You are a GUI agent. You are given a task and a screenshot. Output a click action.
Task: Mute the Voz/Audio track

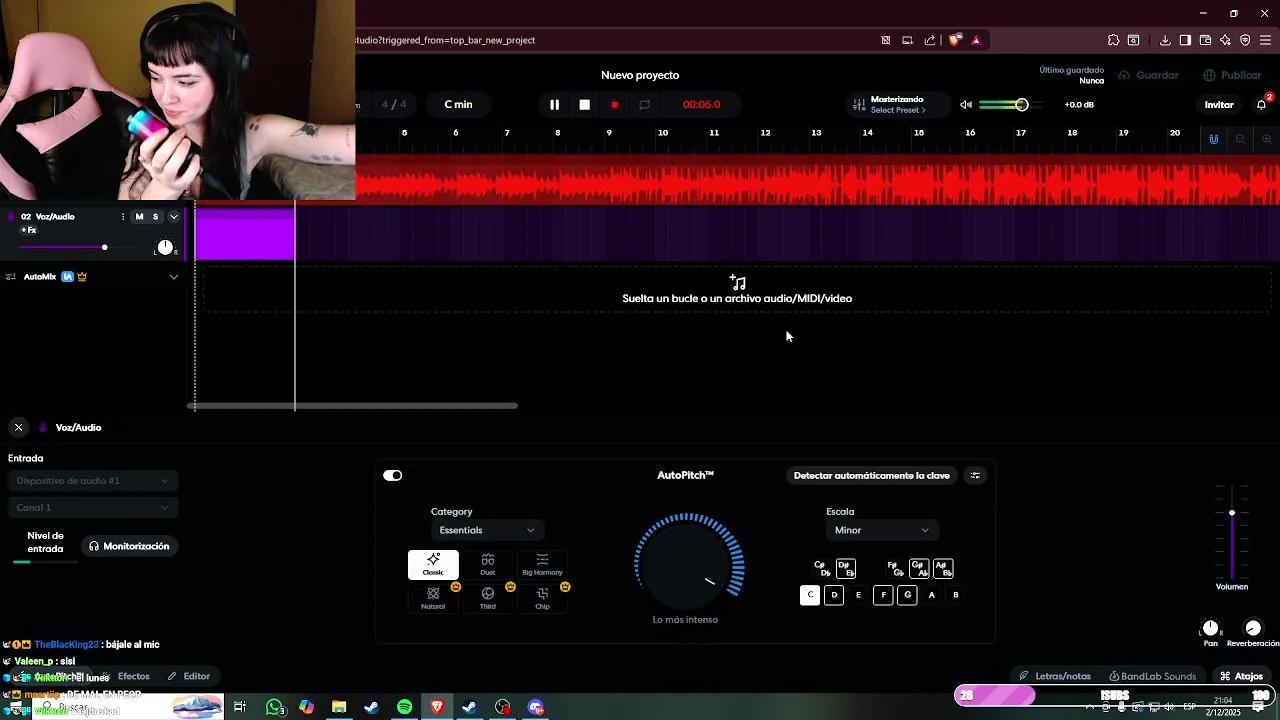pyautogui.click(x=139, y=217)
